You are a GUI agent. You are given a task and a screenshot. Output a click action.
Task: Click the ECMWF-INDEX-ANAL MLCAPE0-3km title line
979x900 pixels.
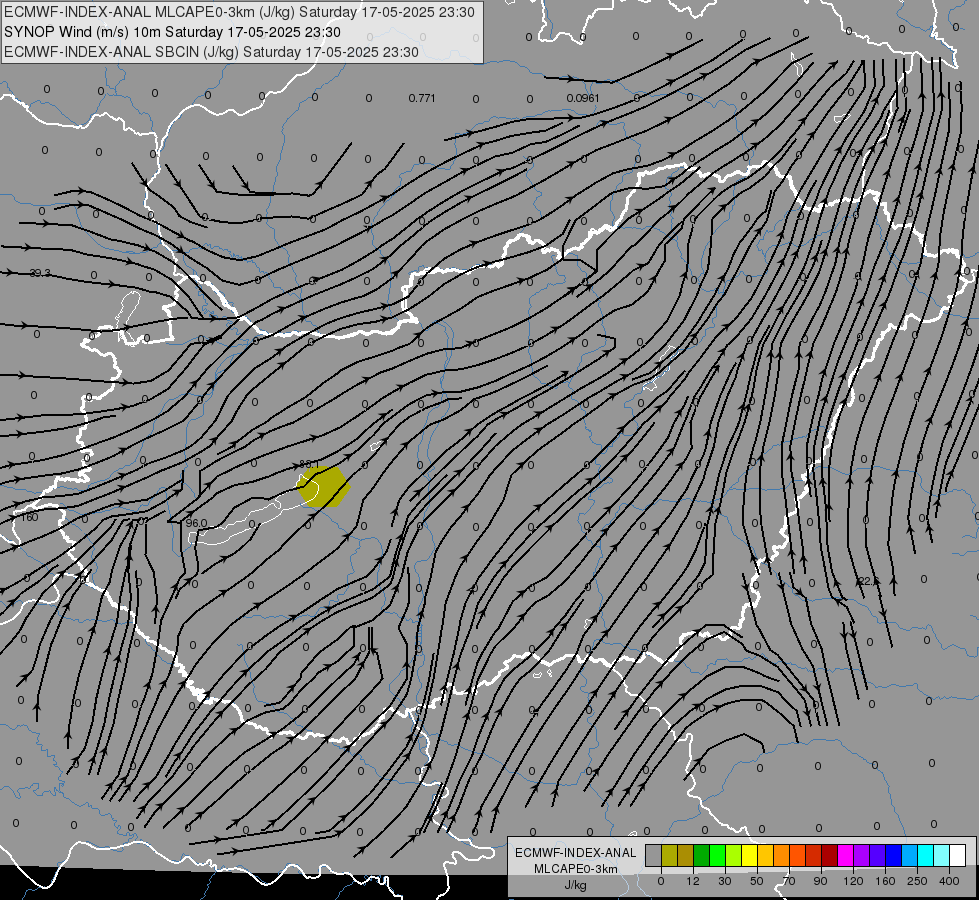239,12
